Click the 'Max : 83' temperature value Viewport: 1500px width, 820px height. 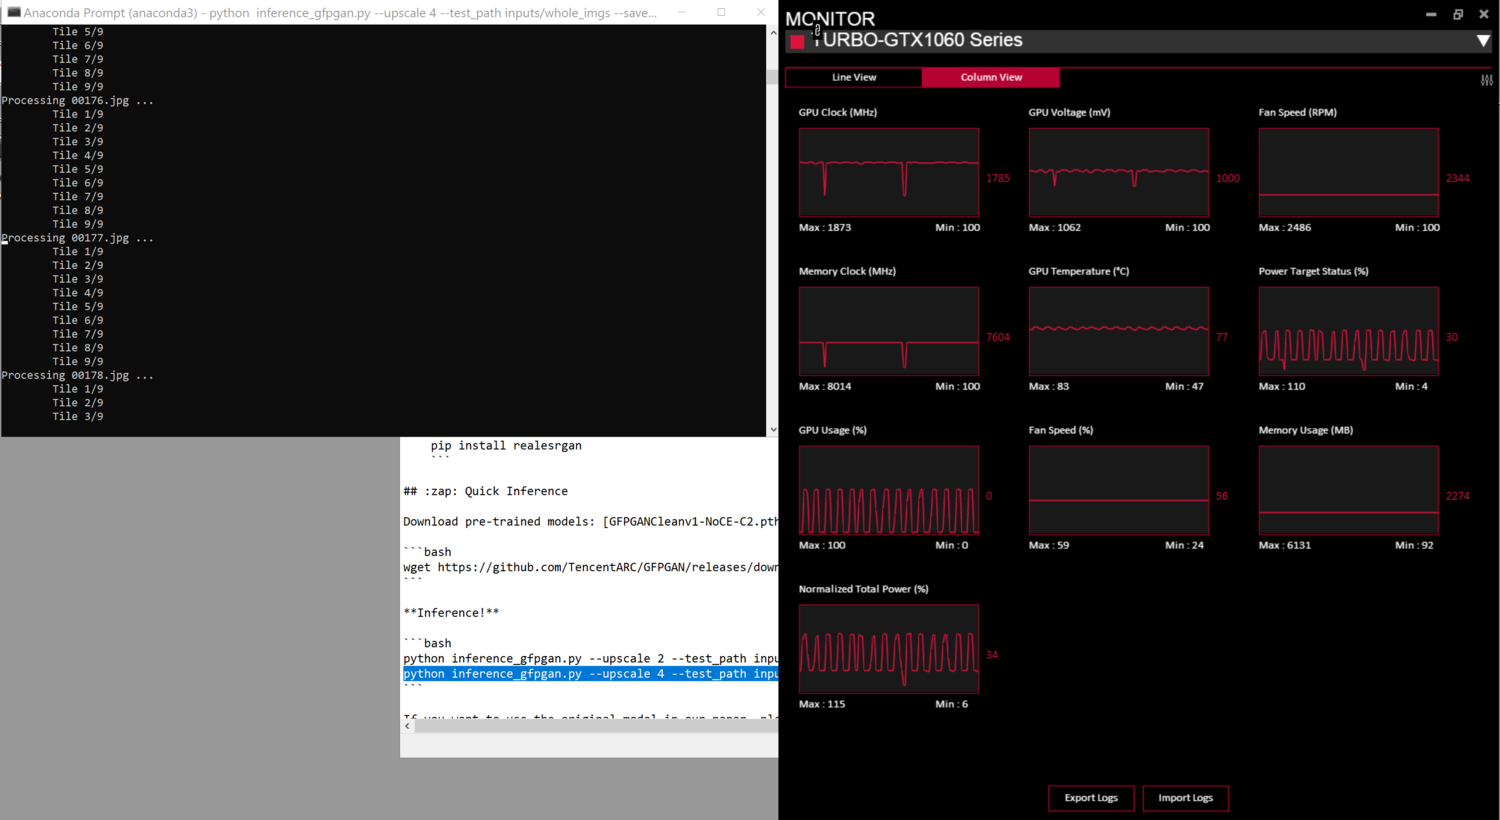pyautogui.click(x=1049, y=387)
